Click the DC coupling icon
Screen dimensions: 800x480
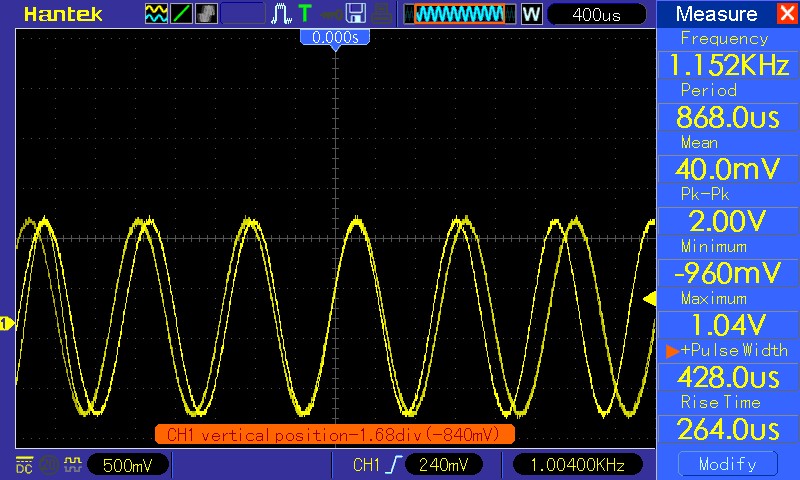tap(24, 464)
